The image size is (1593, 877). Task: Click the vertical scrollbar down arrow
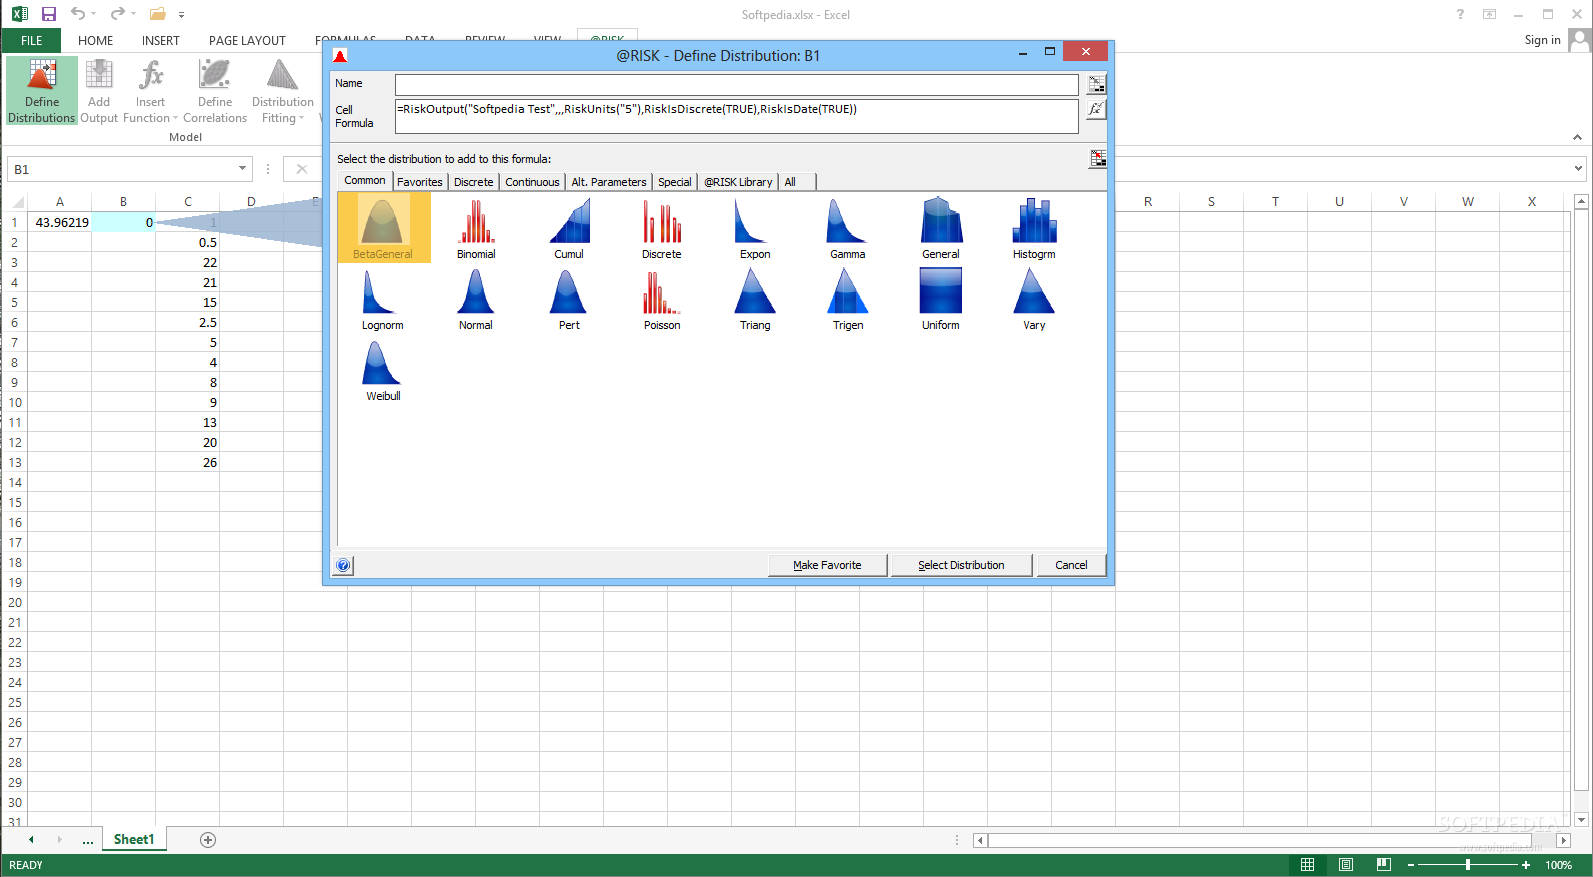pos(1581,820)
